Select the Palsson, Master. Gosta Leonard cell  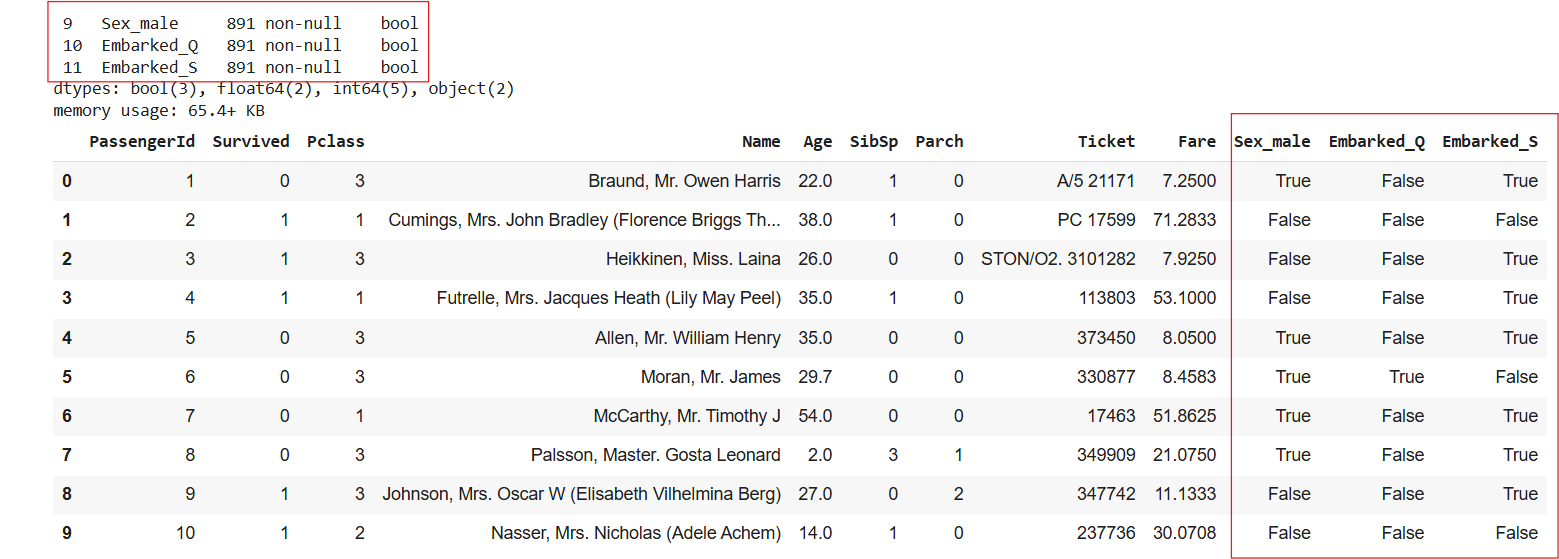tap(655, 455)
